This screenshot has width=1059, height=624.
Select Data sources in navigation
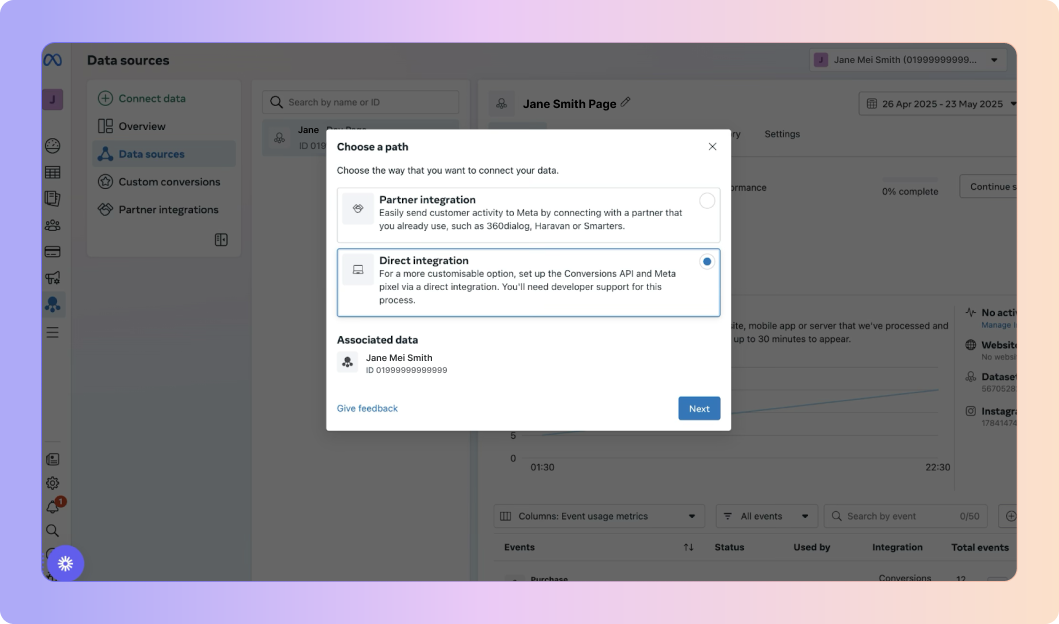pyautogui.click(x=164, y=154)
